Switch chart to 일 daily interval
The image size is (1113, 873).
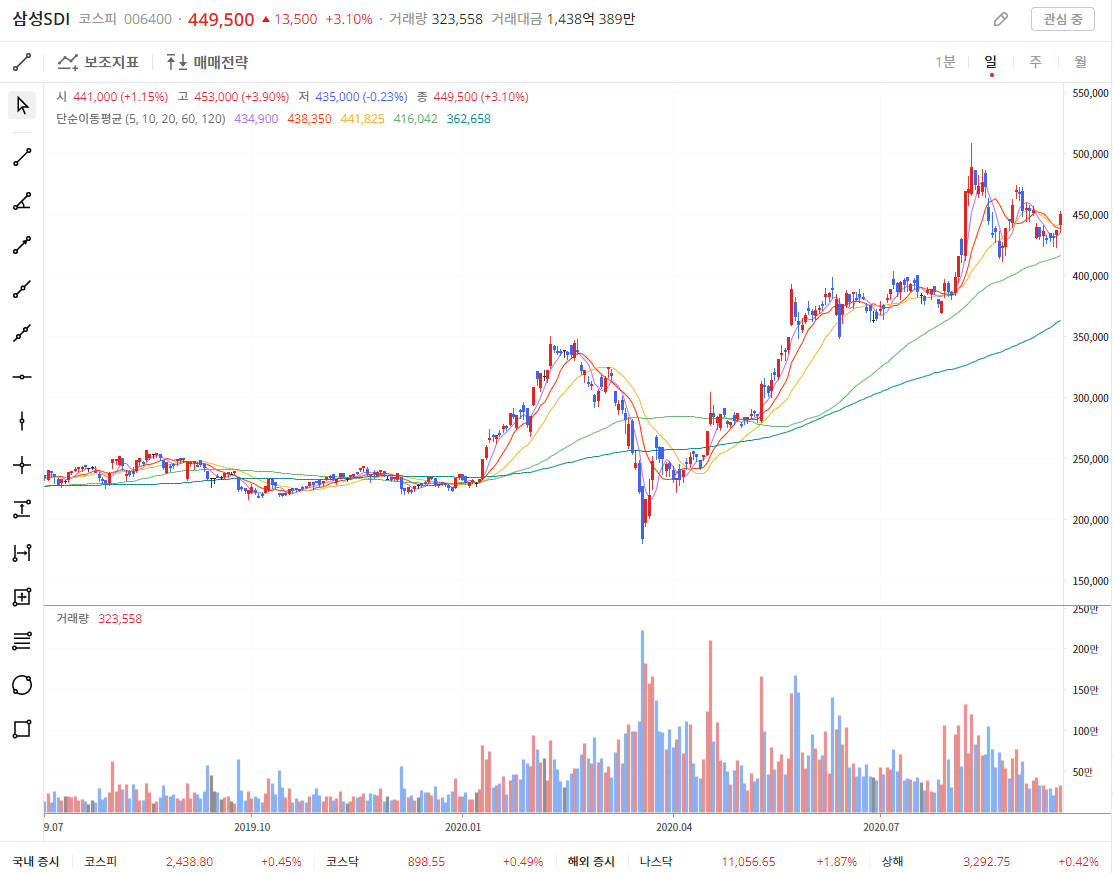tap(991, 62)
